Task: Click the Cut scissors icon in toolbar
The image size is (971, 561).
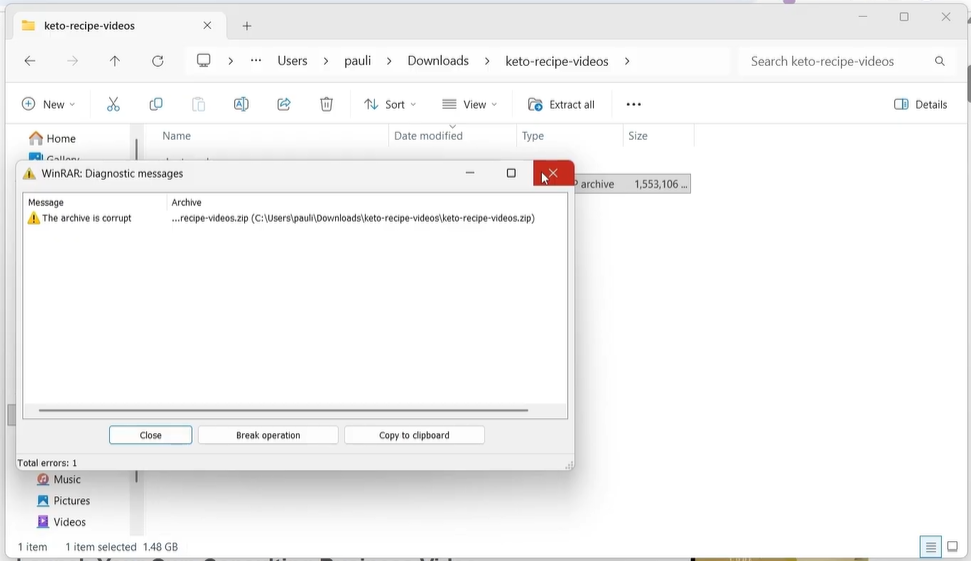Action: tap(113, 104)
